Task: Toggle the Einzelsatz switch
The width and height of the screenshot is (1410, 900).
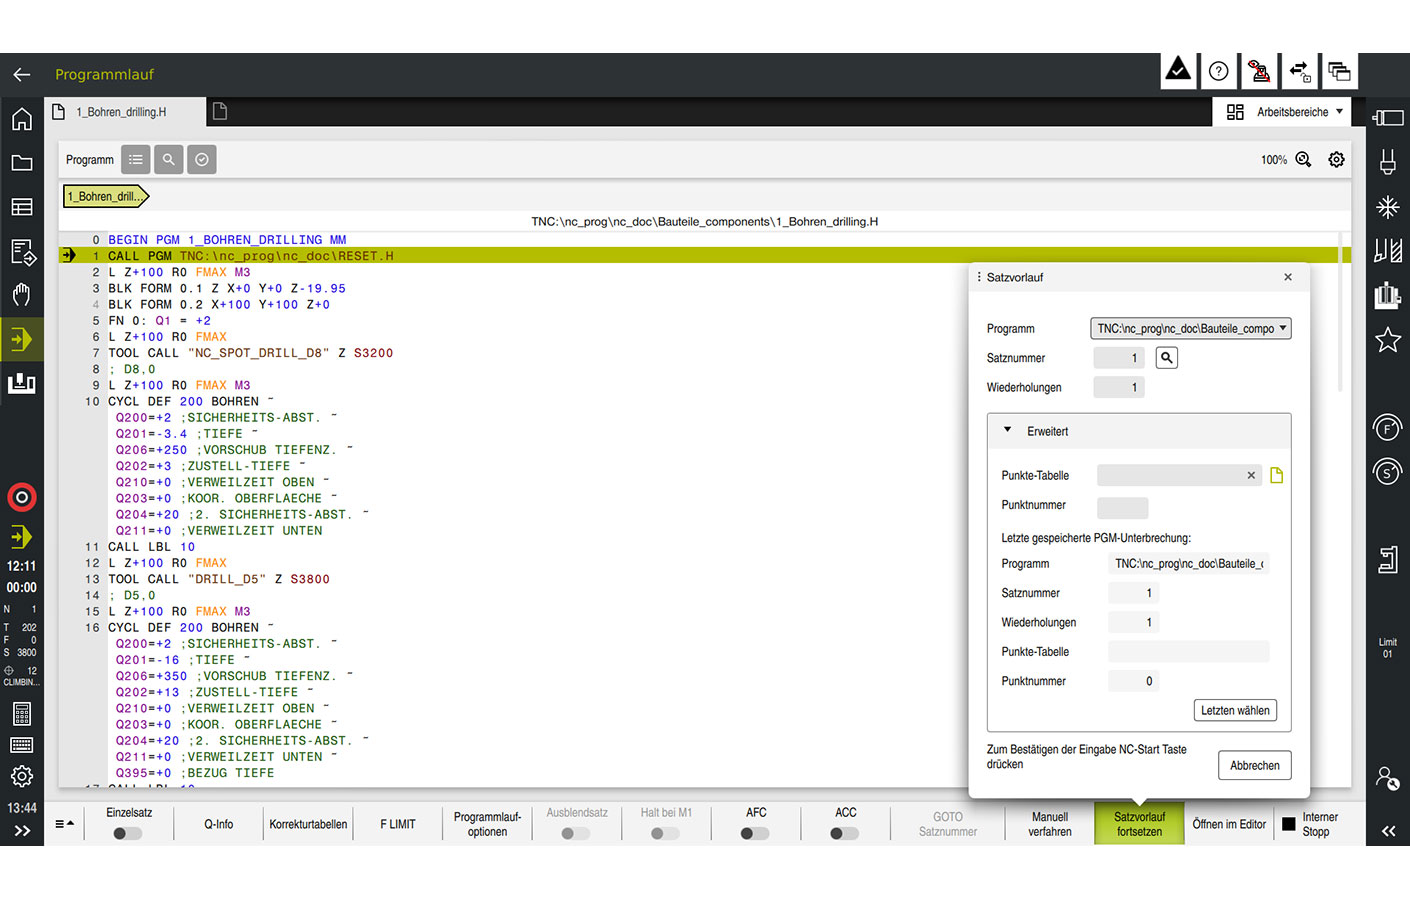Action: pos(128,833)
